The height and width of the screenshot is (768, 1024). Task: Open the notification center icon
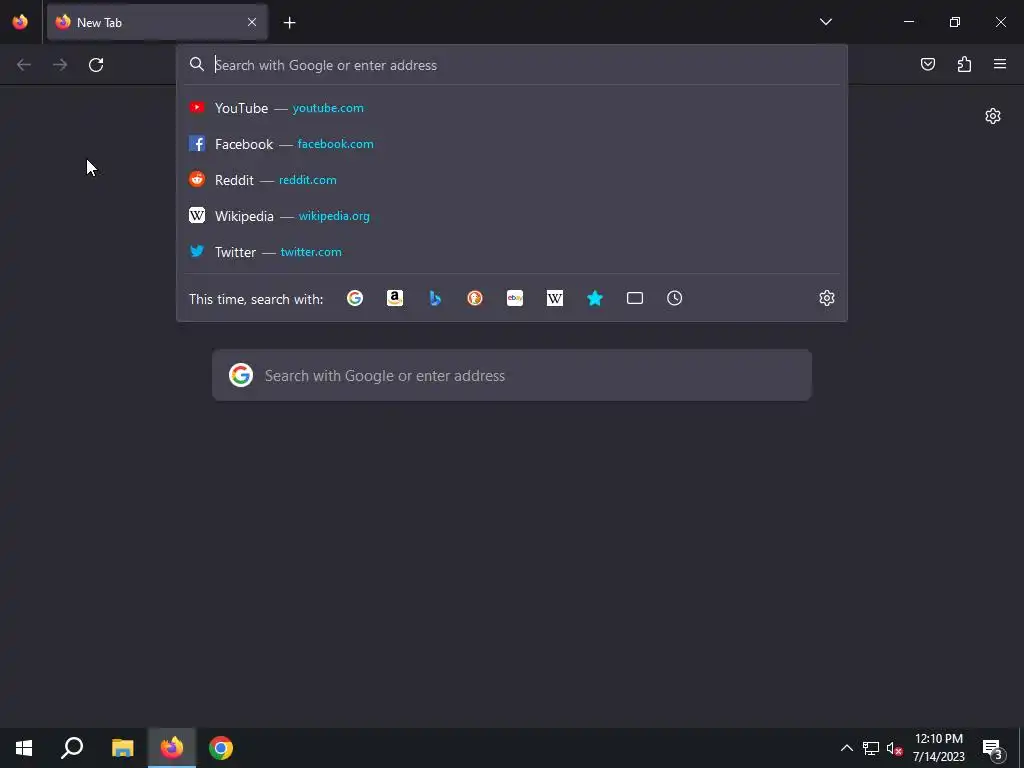(992, 749)
